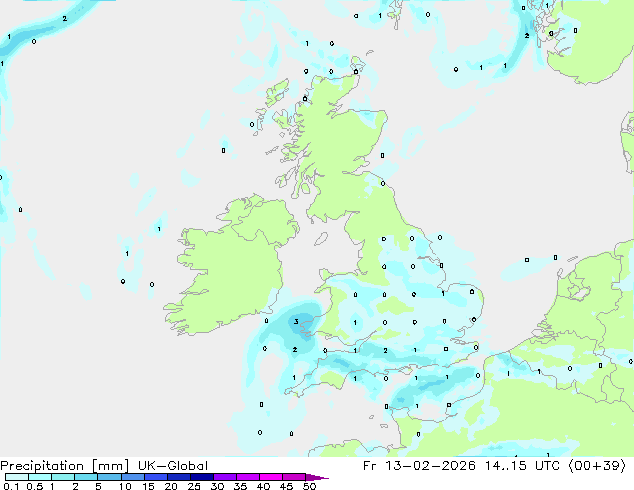Click the 'UK-Global' model label

pyautogui.click(x=173, y=466)
